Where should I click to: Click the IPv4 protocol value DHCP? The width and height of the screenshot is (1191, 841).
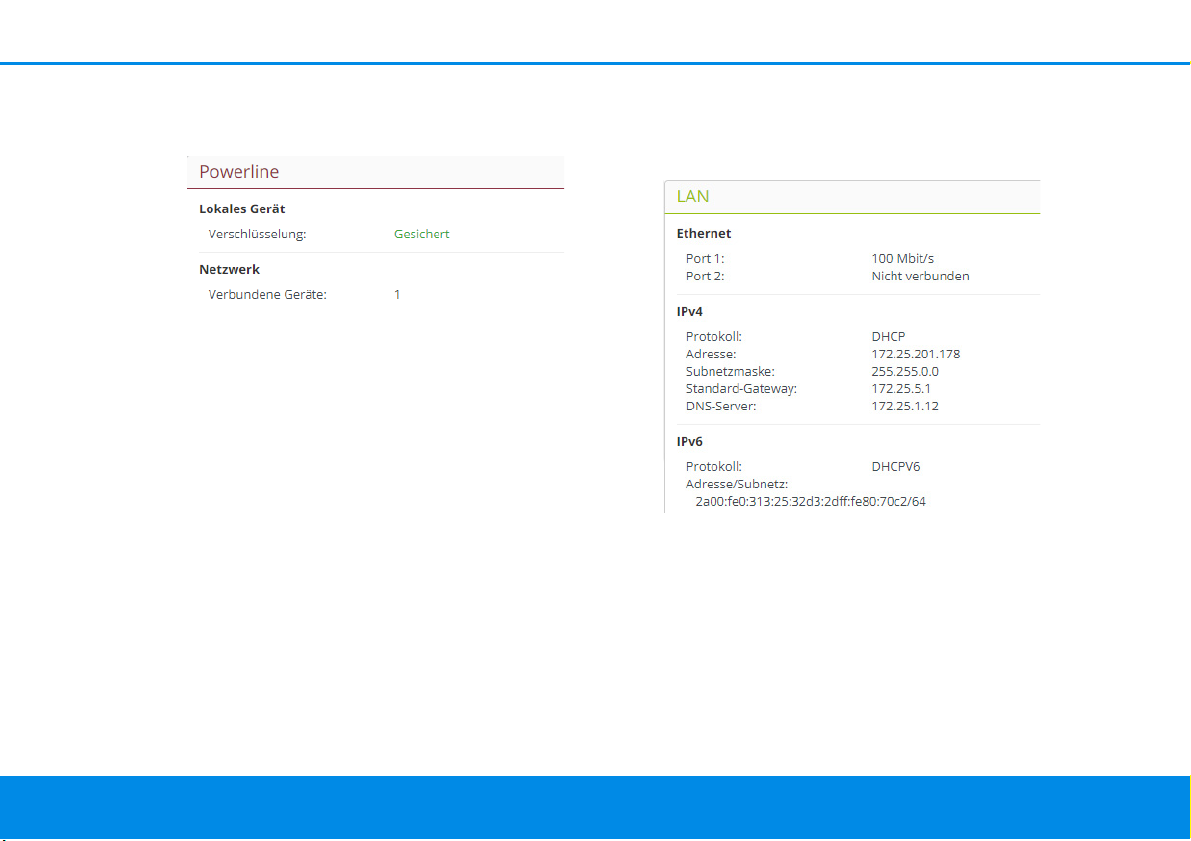point(888,337)
